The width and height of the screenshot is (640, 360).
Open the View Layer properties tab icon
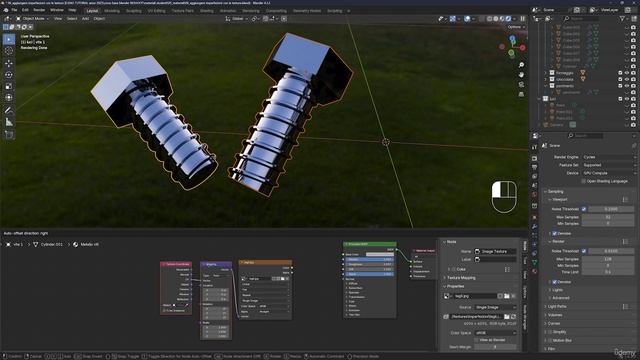pyautogui.click(x=534, y=176)
